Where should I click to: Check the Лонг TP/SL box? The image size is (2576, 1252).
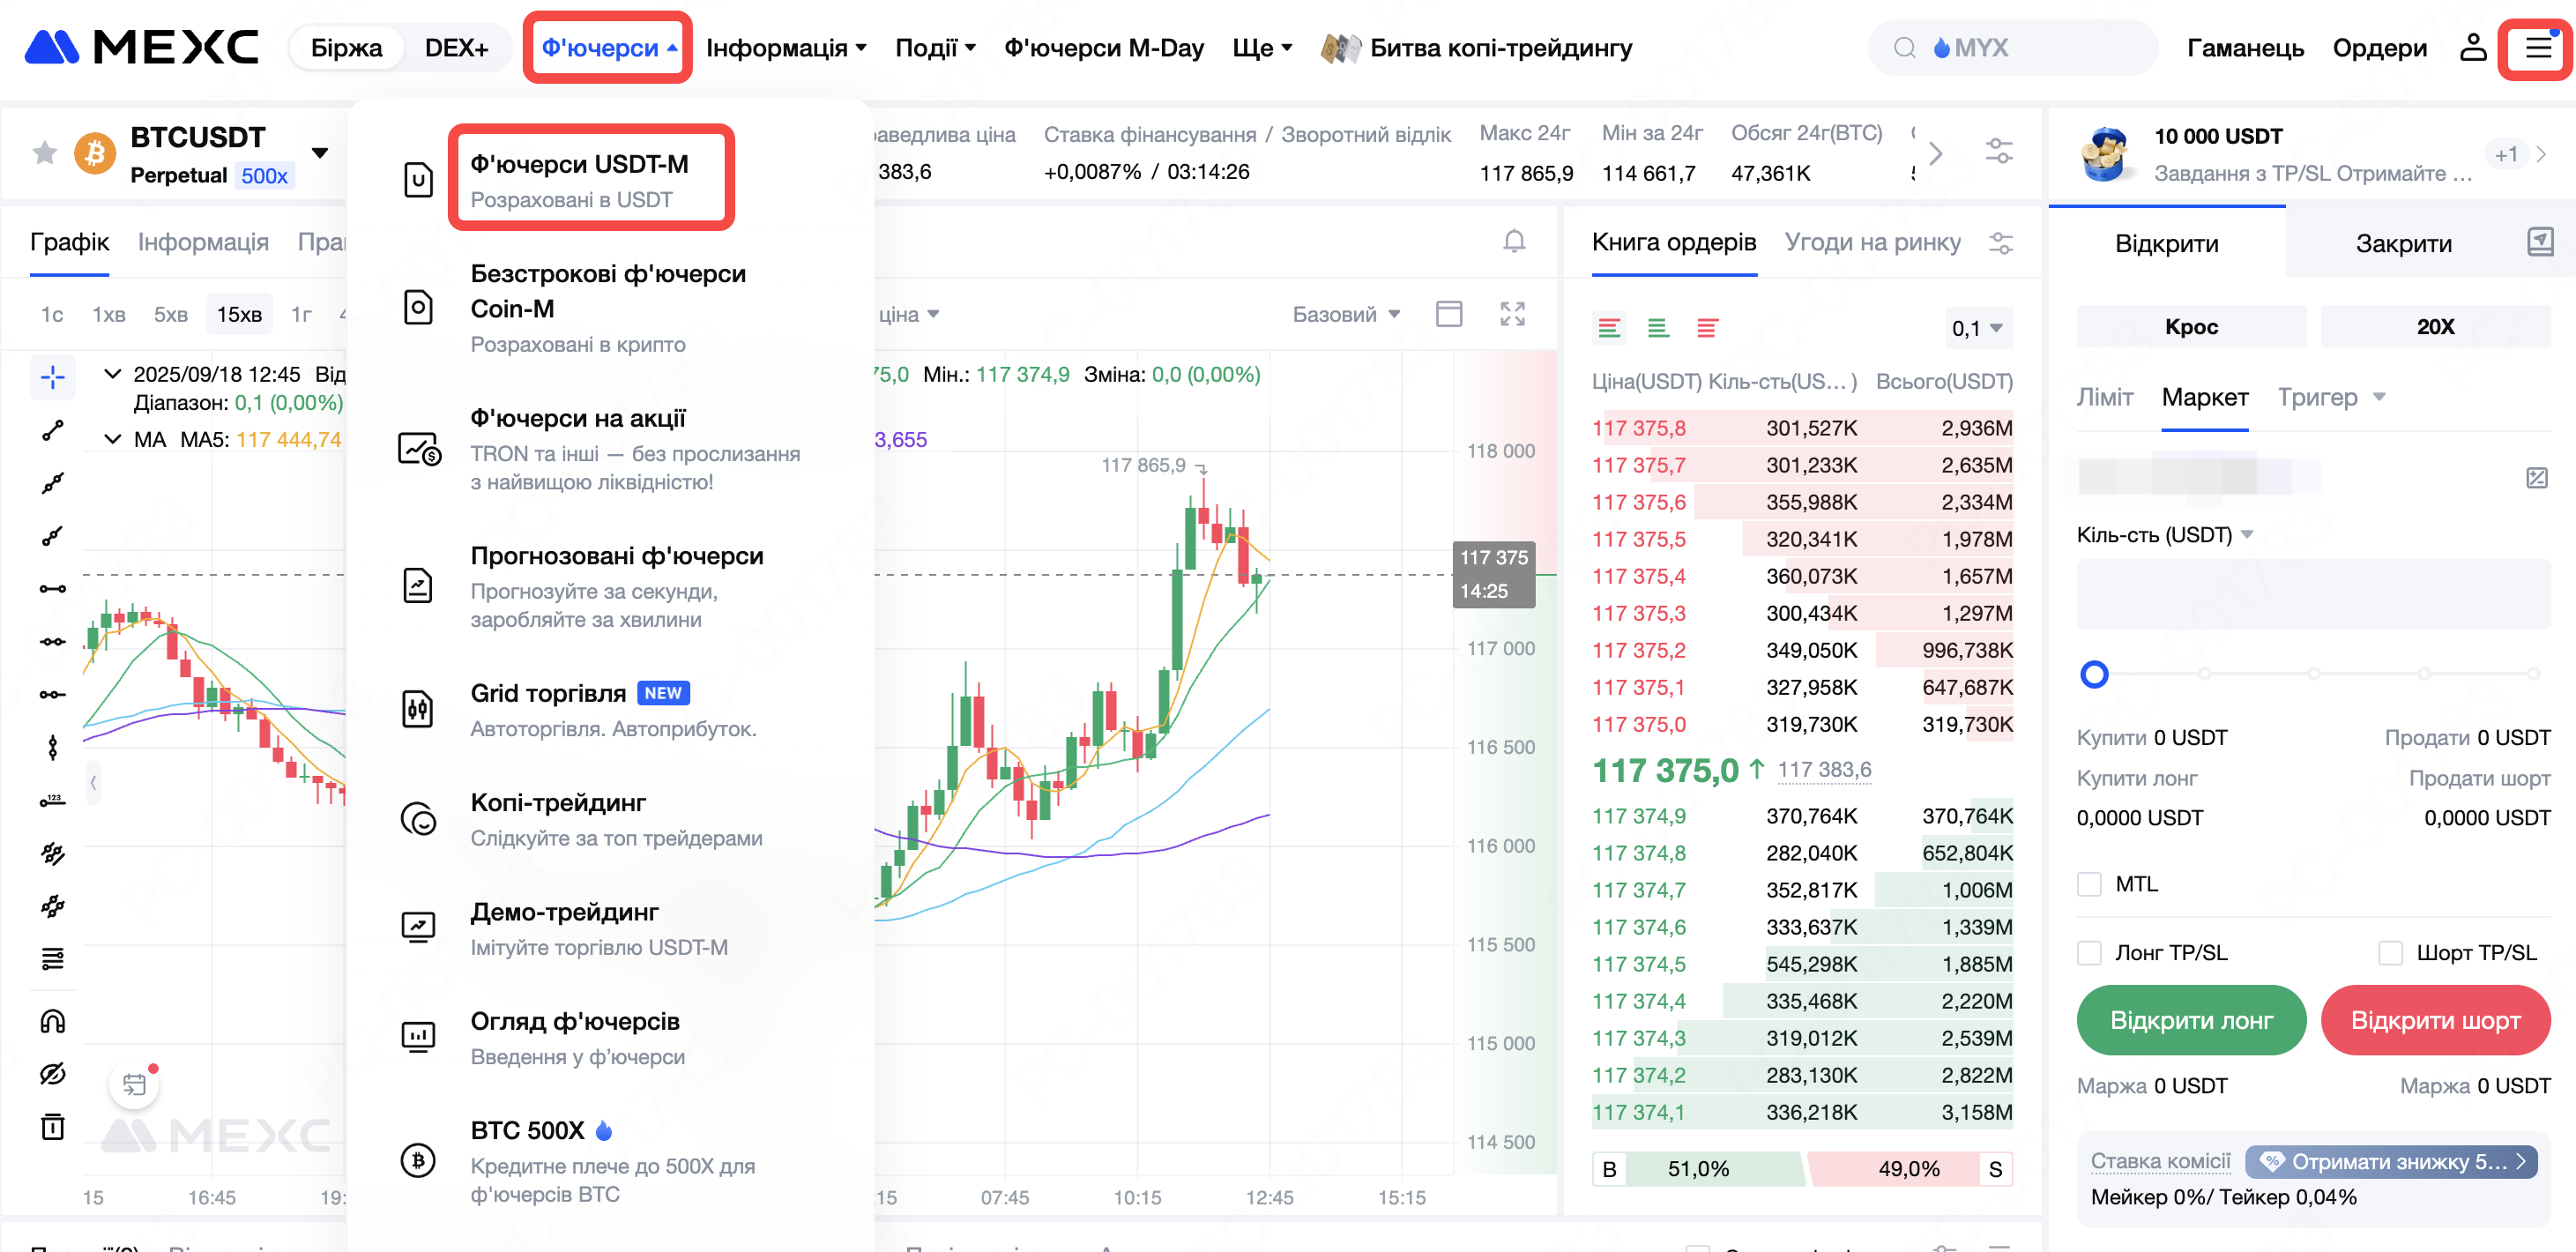(x=2089, y=952)
